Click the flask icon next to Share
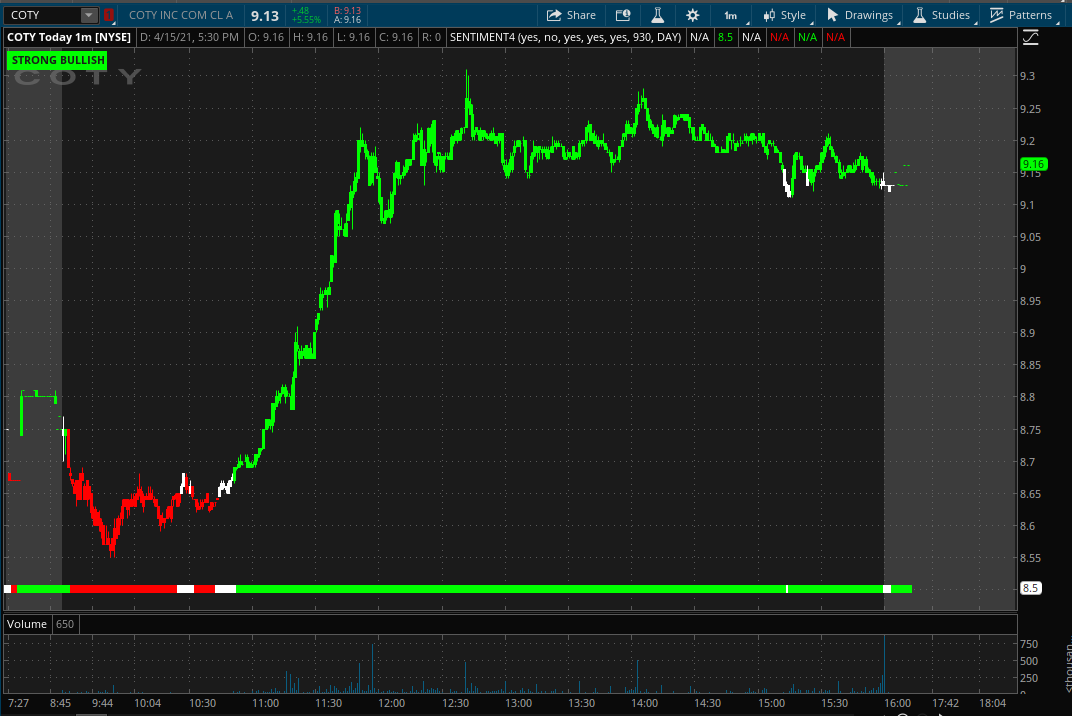The height and width of the screenshot is (716, 1072). (657, 15)
